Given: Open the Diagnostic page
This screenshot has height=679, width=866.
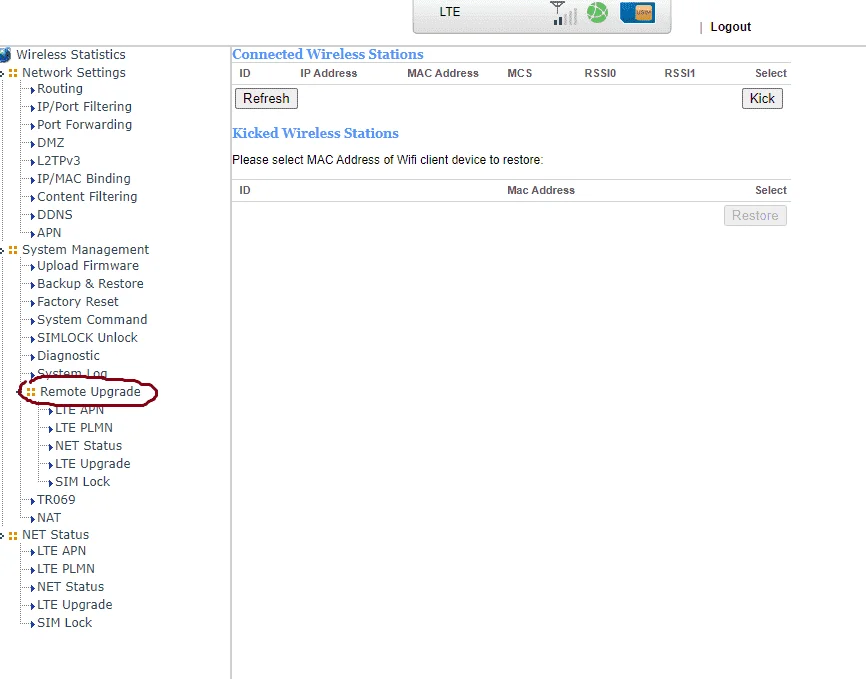Looking at the screenshot, I should click(x=68, y=356).
